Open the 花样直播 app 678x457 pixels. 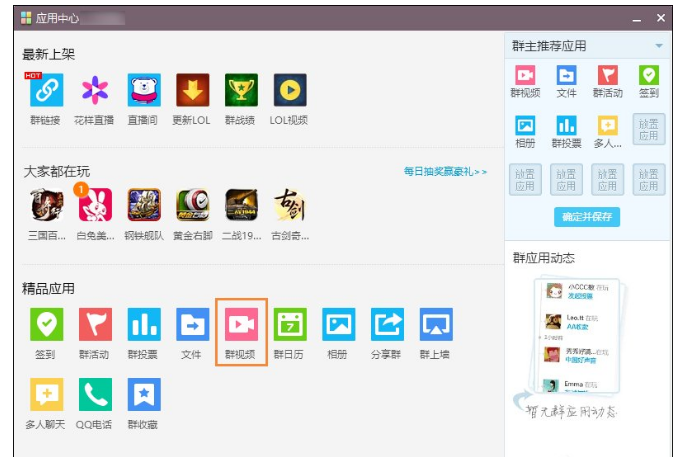pos(95,90)
